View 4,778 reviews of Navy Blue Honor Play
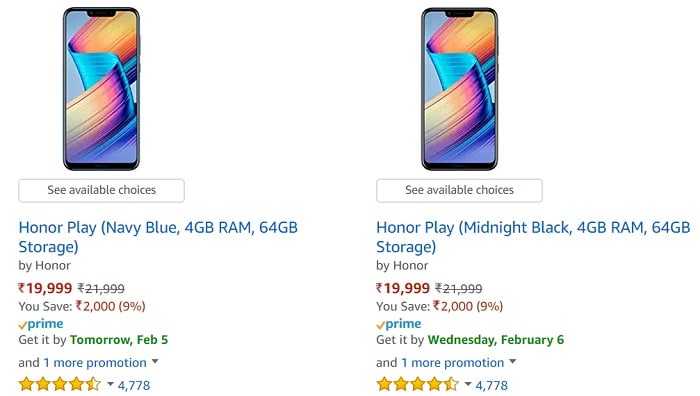 134,385
